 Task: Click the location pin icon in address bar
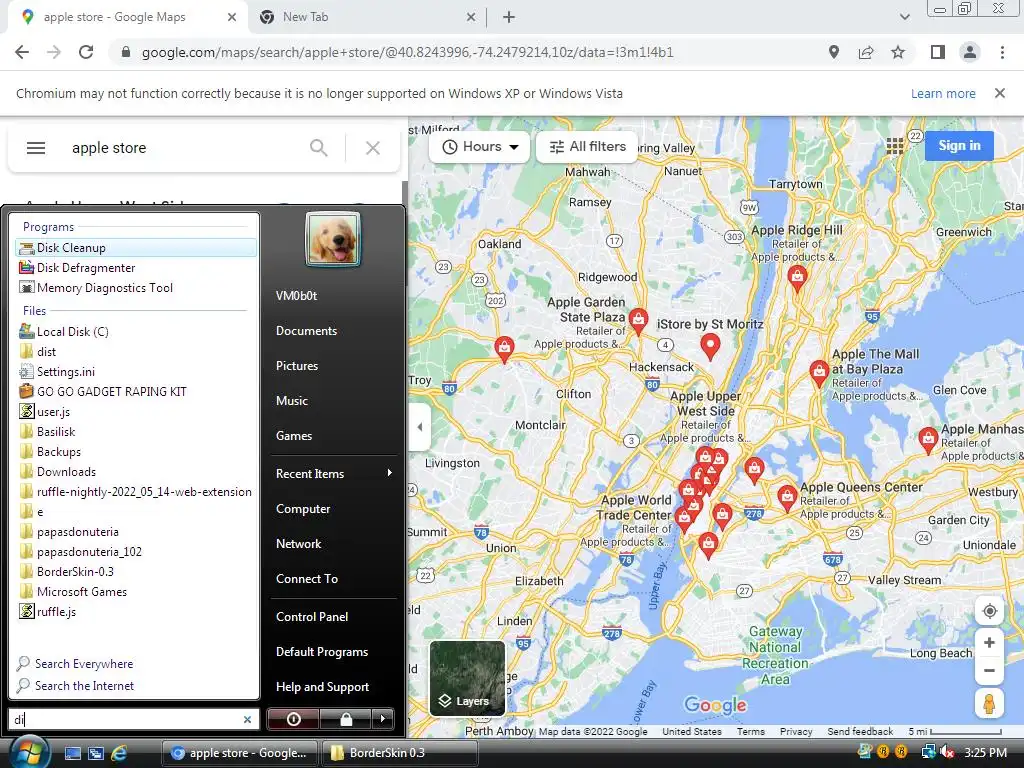(x=833, y=52)
